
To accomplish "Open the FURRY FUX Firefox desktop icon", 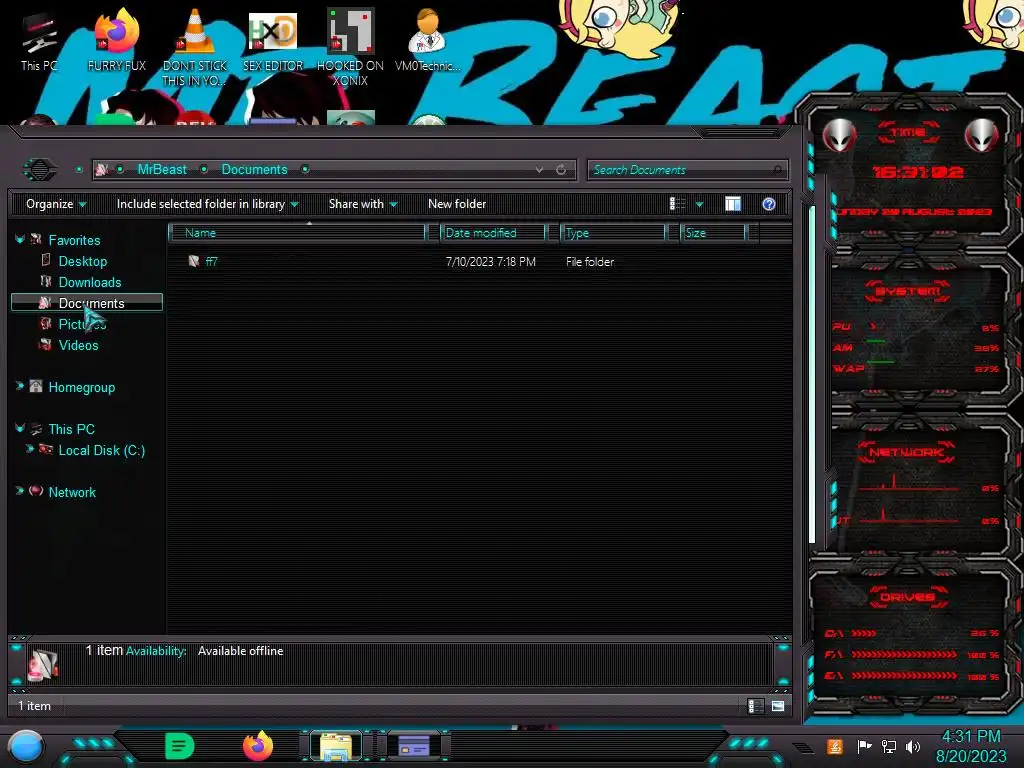I will tap(117, 40).
